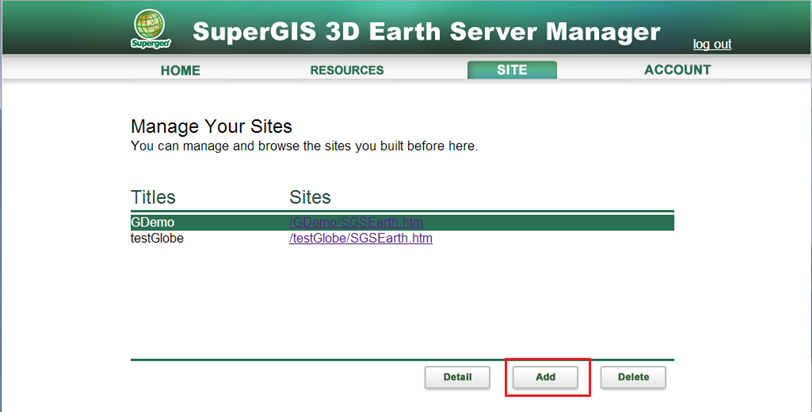Open the HOME tab
This screenshot has width=812, height=412.
[x=180, y=70]
